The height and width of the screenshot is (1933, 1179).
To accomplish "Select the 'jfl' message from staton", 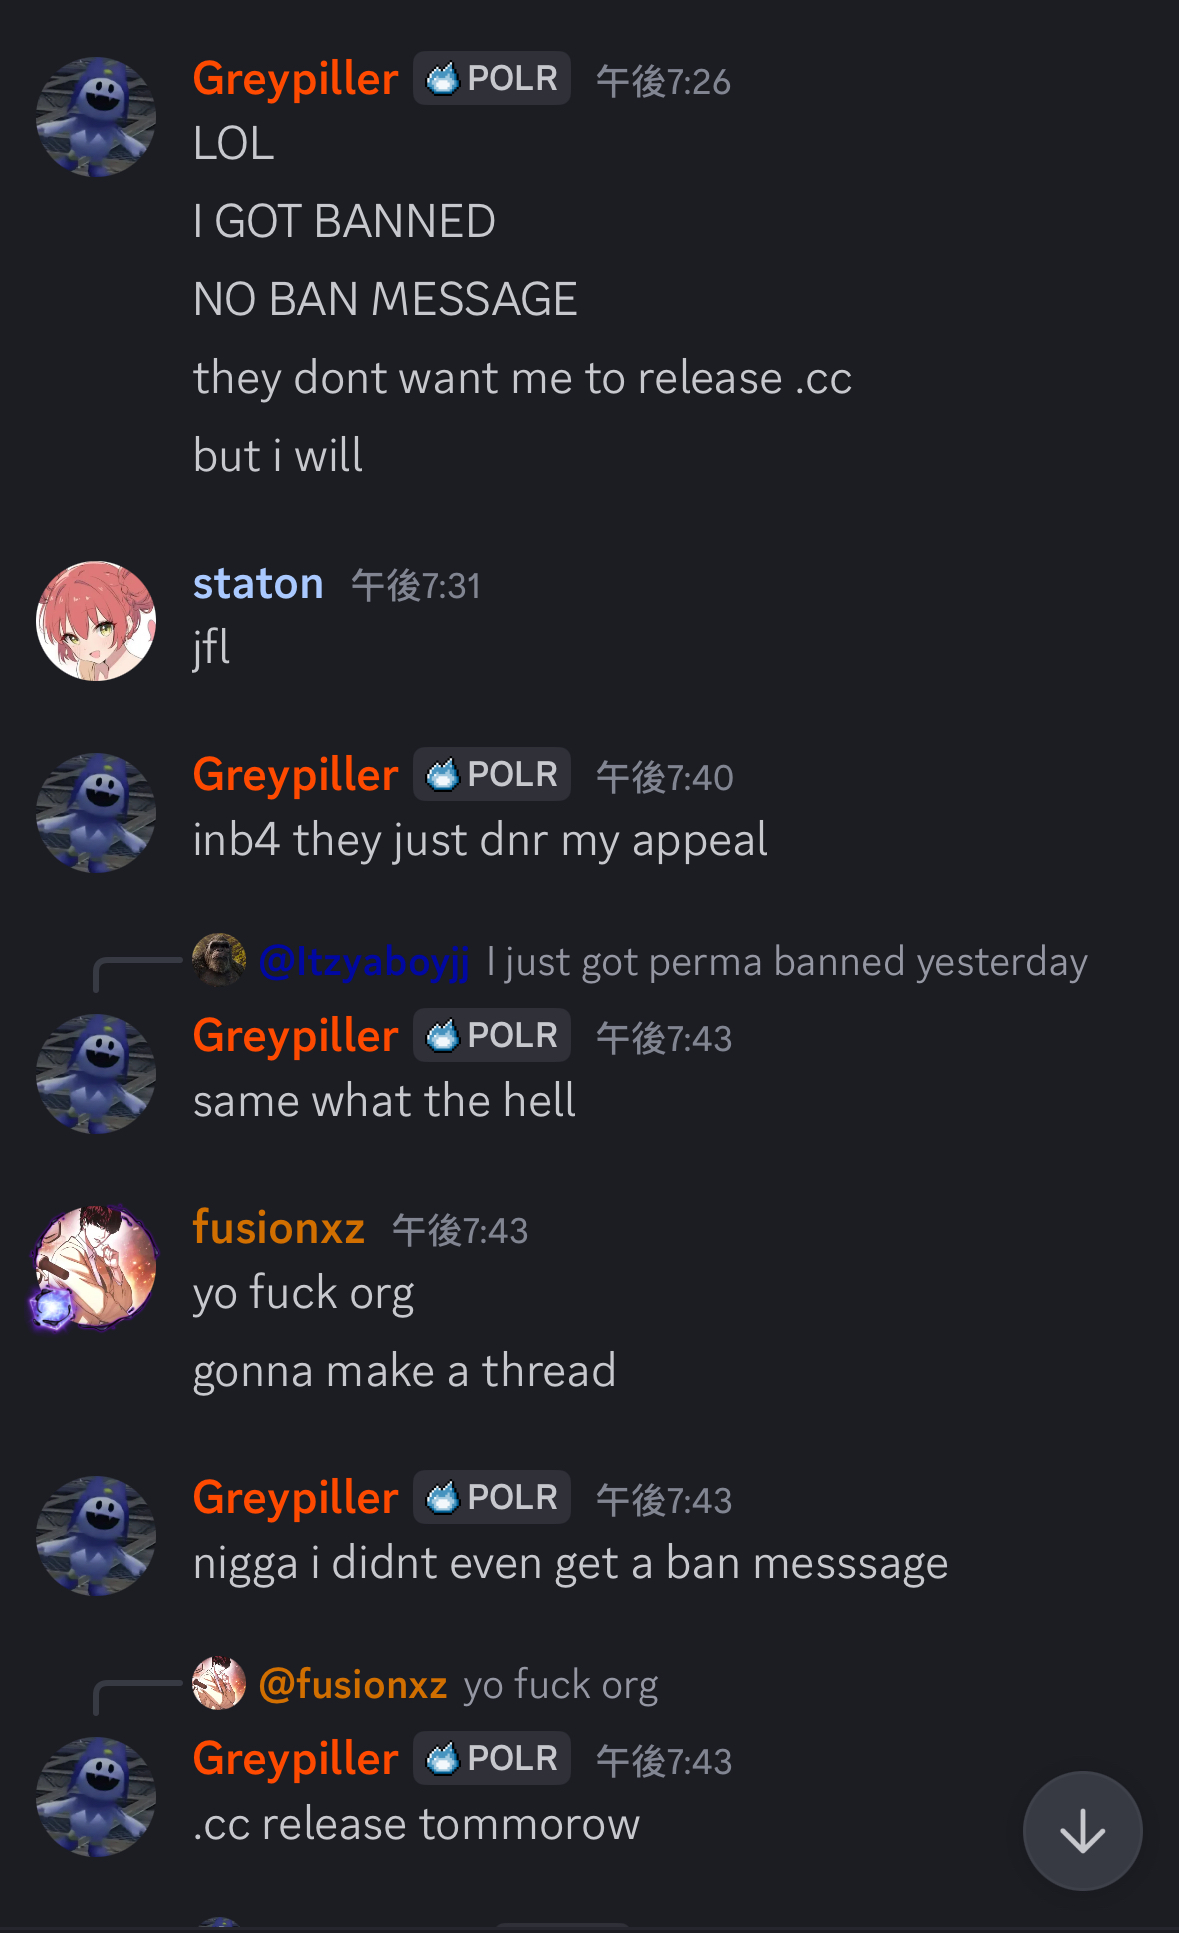I will tap(211, 648).
